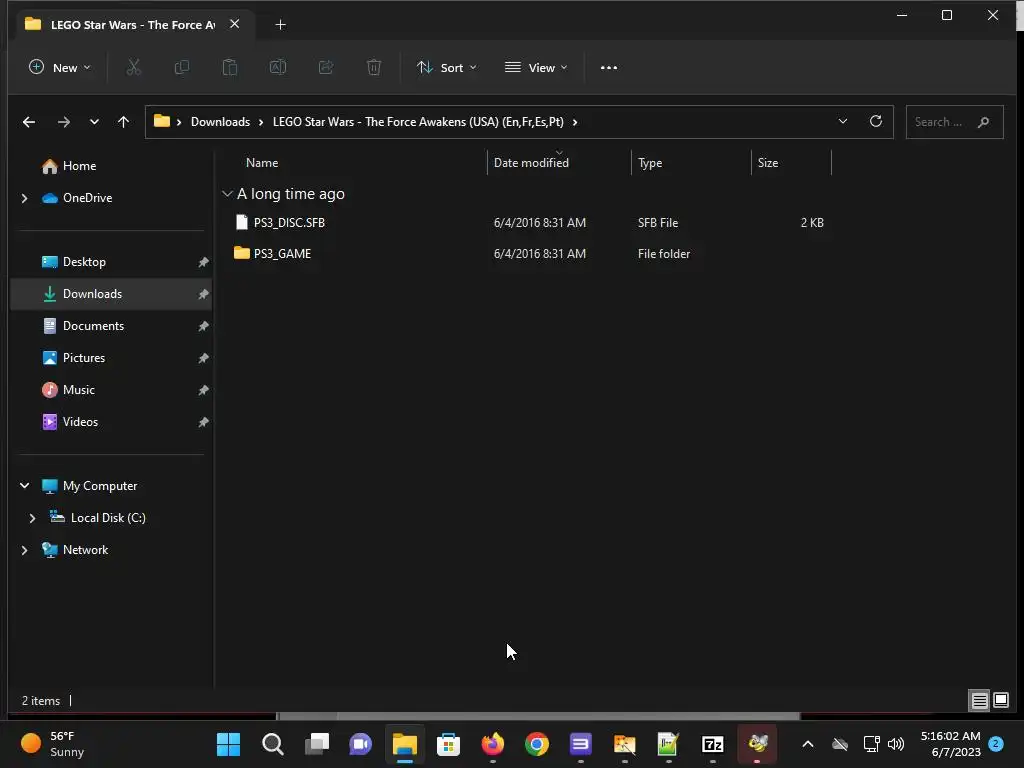Click LEGO Star Wars breadcrumb segment
Image resolution: width=1024 pixels, height=768 pixels.
tap(418, 122)
